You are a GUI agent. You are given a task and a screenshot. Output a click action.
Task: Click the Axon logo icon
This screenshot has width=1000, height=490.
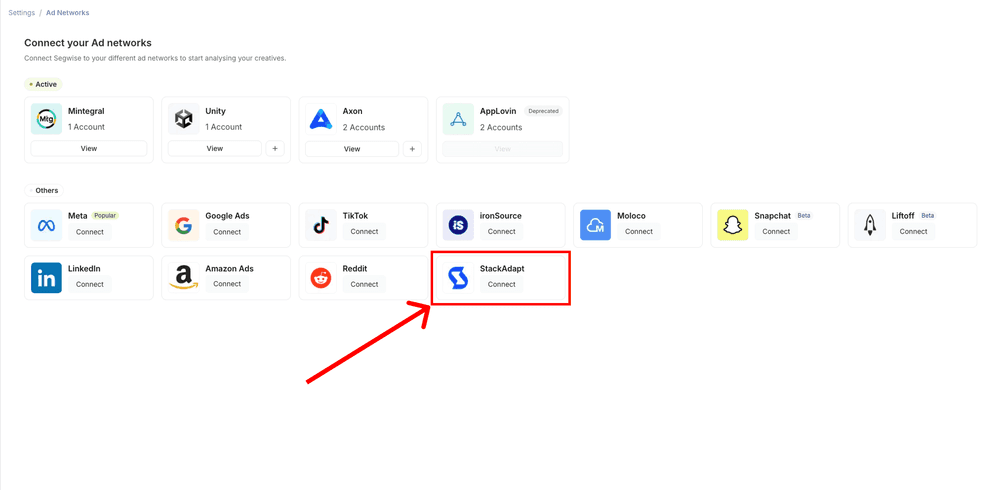tap(321, 119)
